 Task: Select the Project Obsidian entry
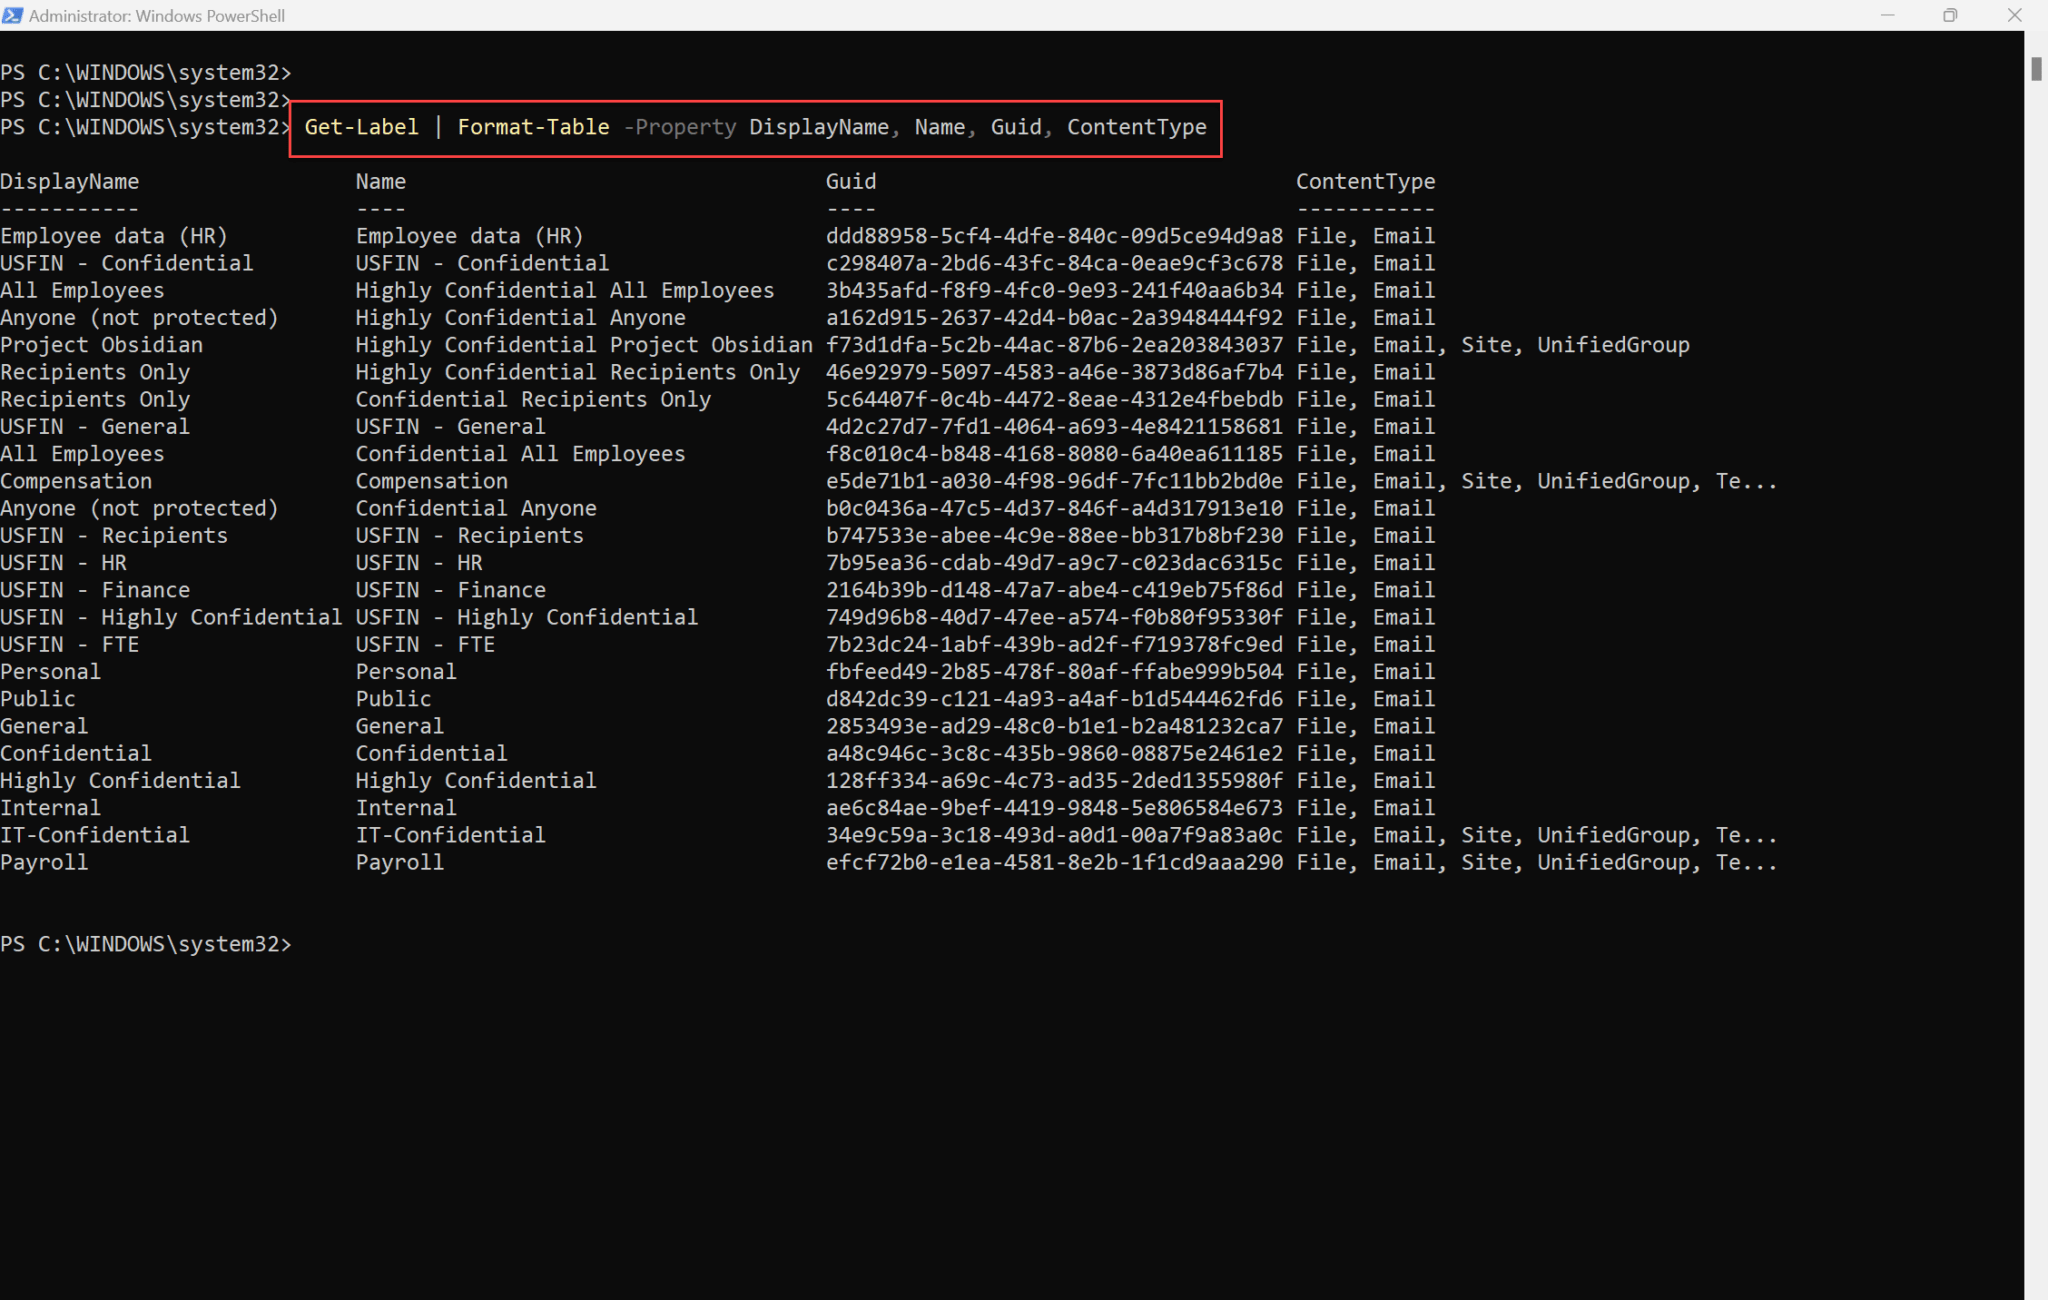102,344
